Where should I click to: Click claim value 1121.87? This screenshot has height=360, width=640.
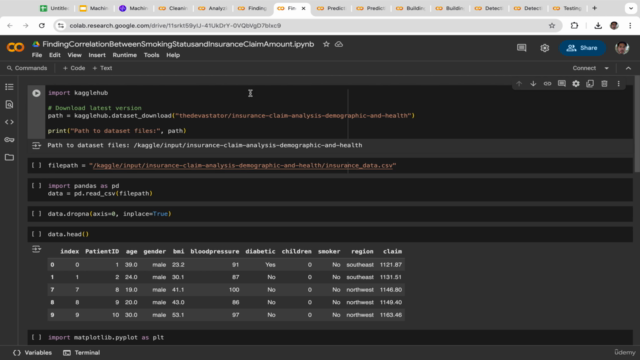391,264
